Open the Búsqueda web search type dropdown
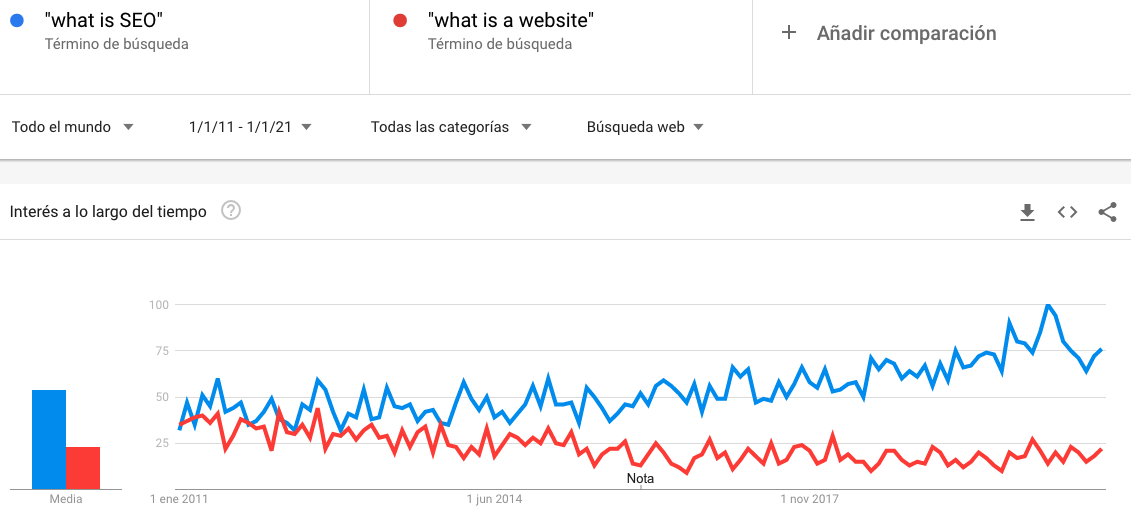1131x514 pixels. (645, 127)
